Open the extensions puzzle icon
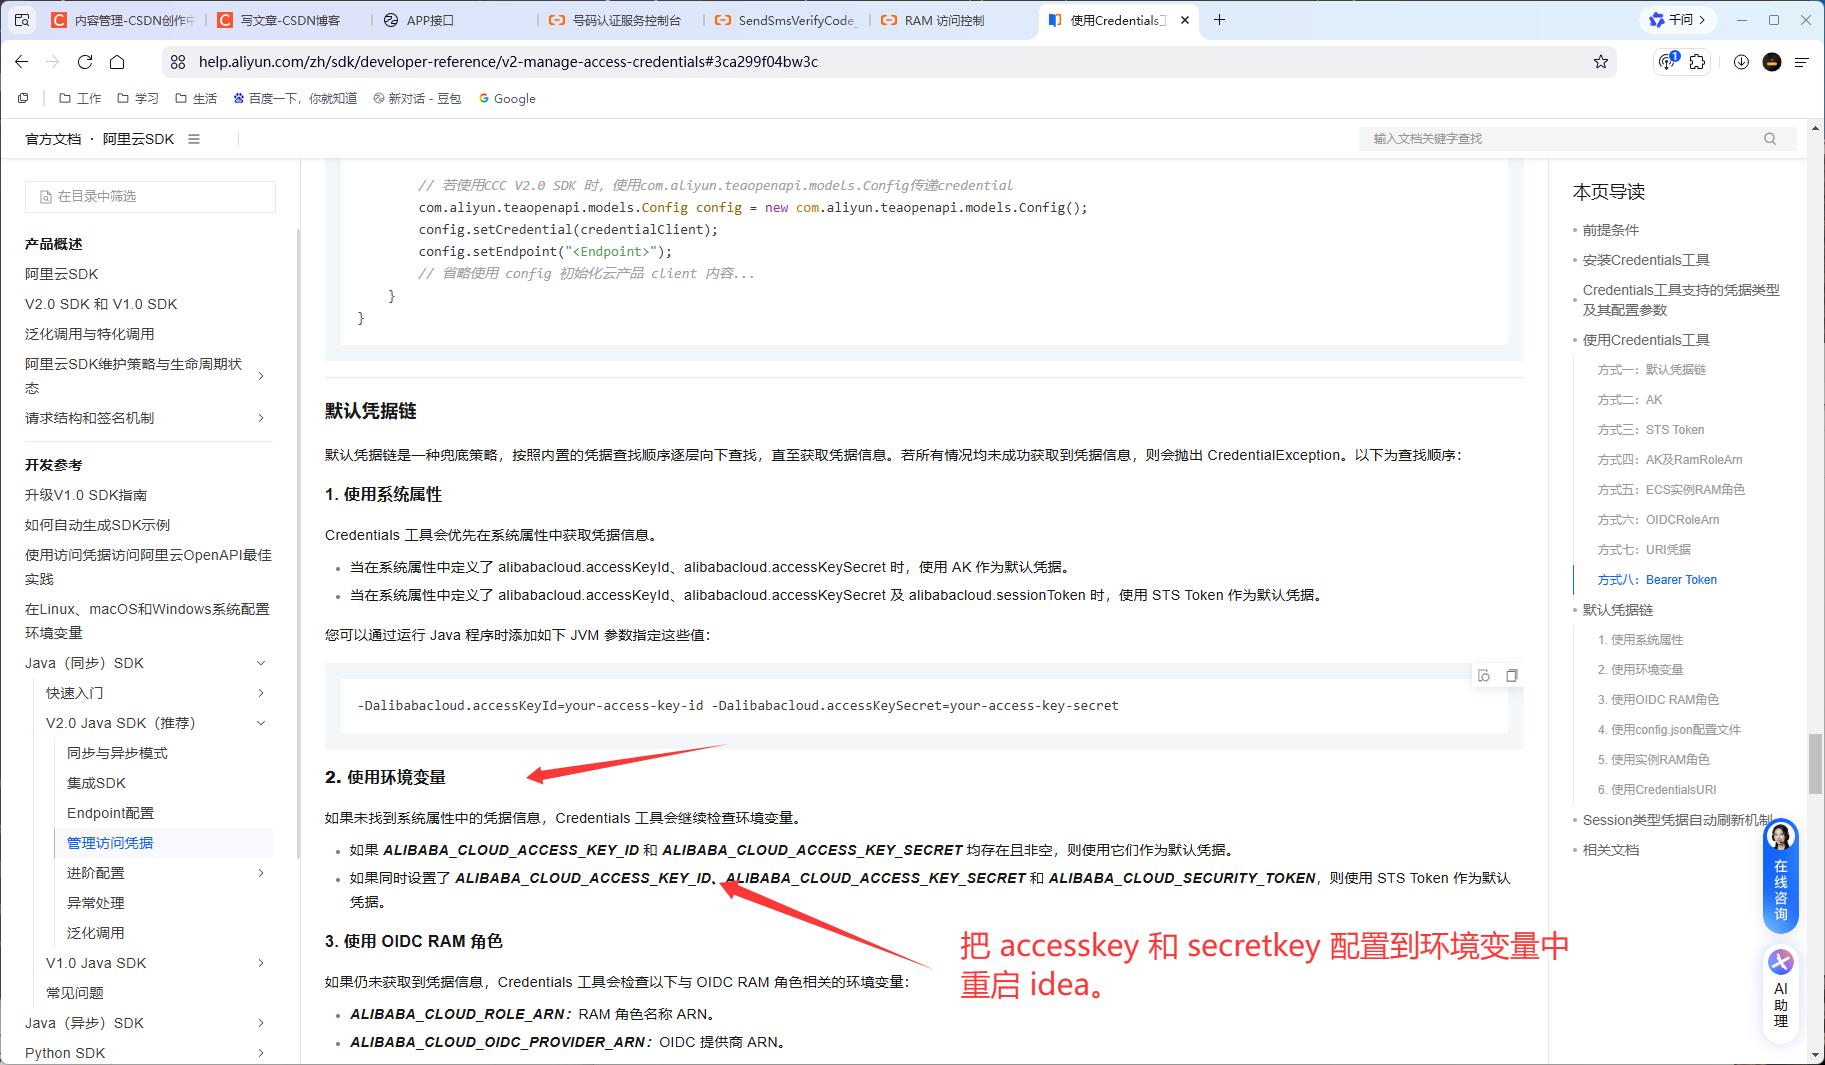1825x1065 pixels. tap(1697, 62)
